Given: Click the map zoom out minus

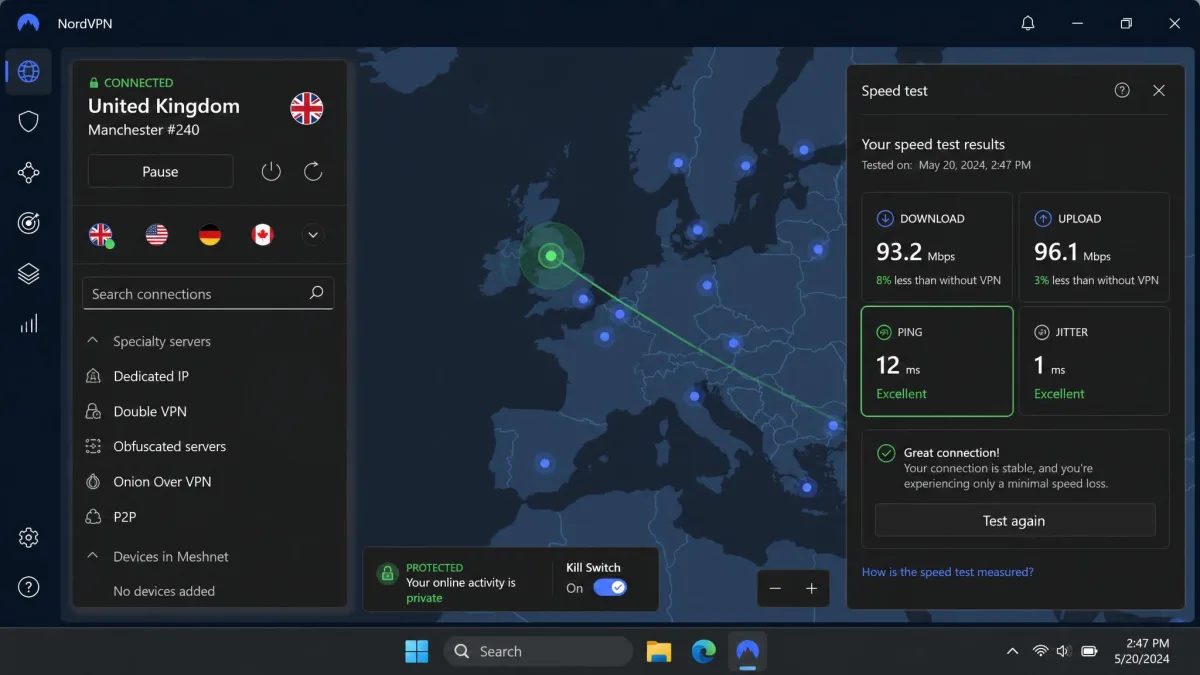Looking at the screenshot, I should click(775, 589).
